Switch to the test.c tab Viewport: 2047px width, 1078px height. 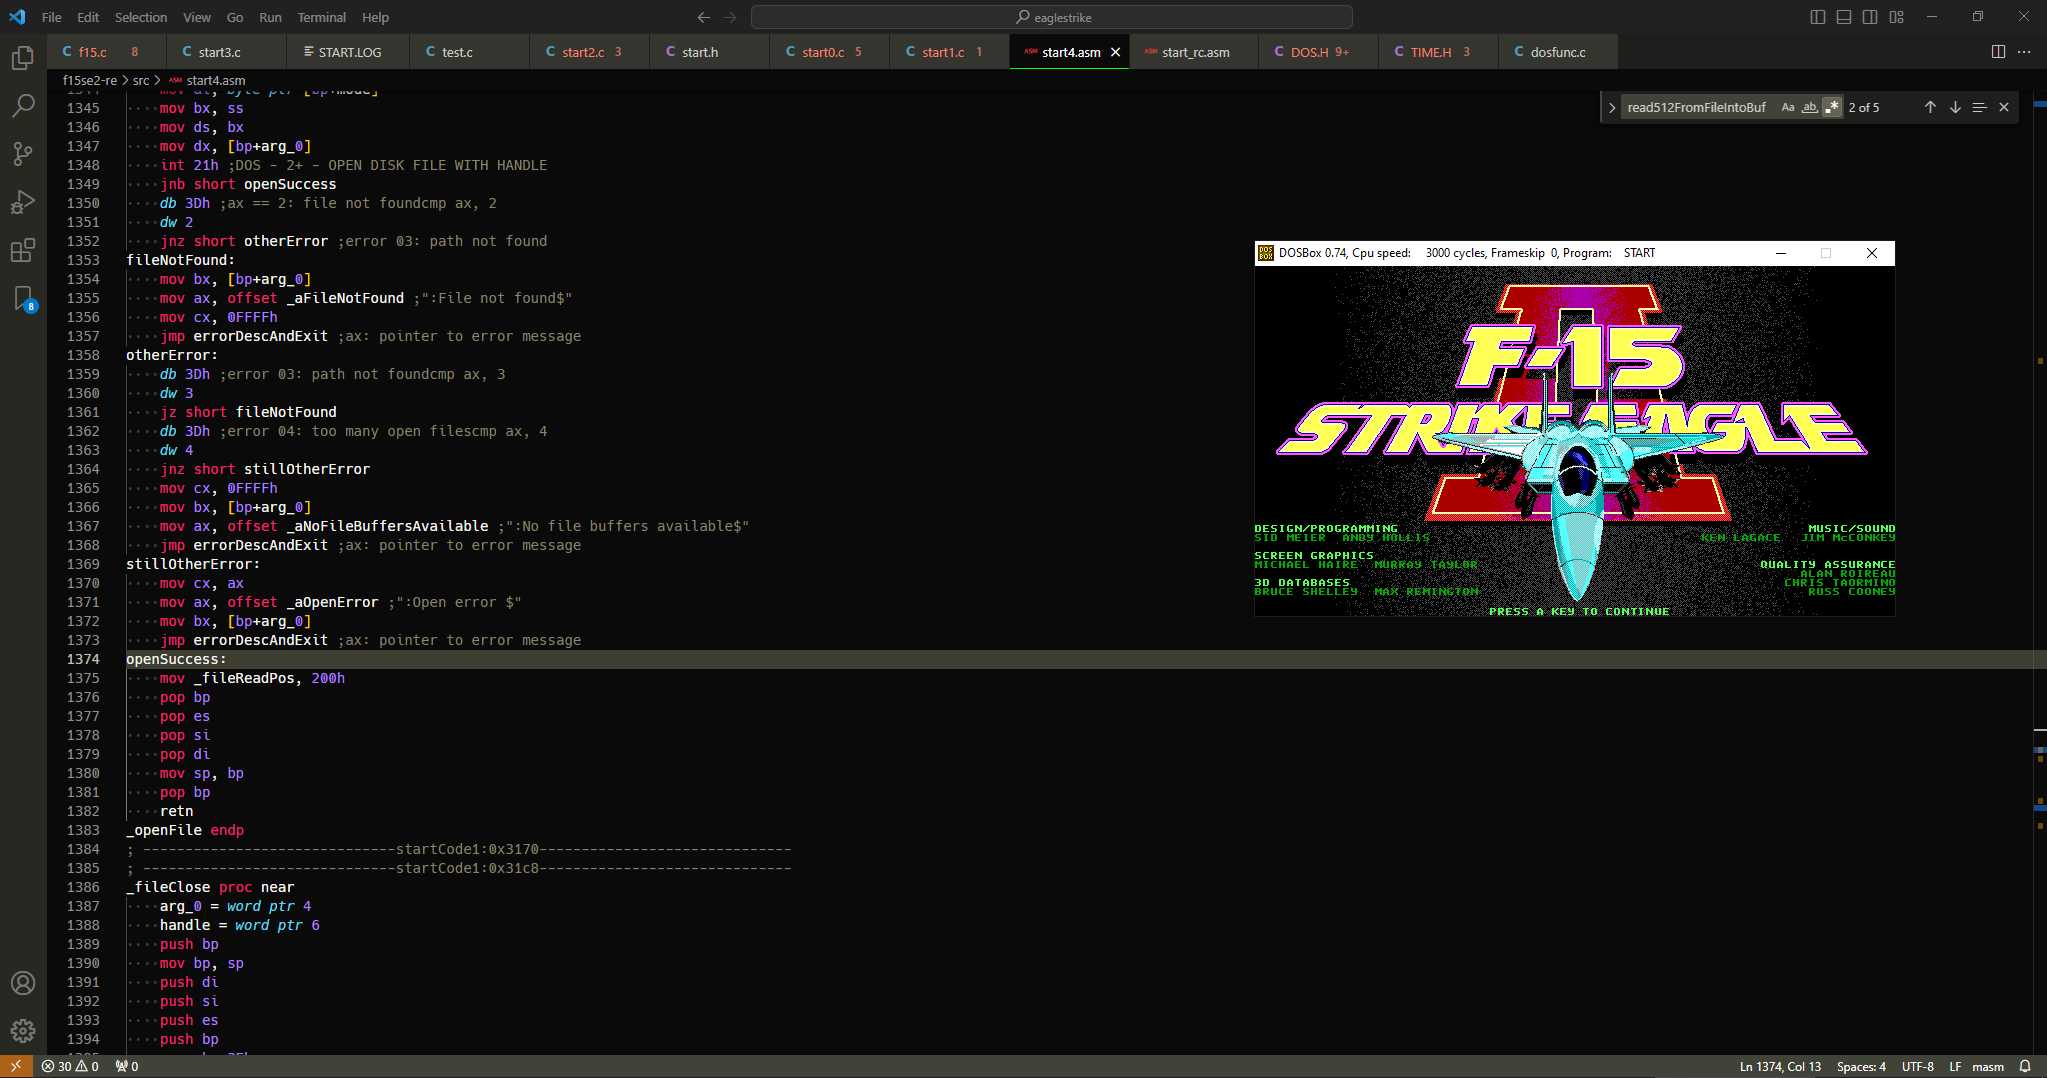(469, 52)
